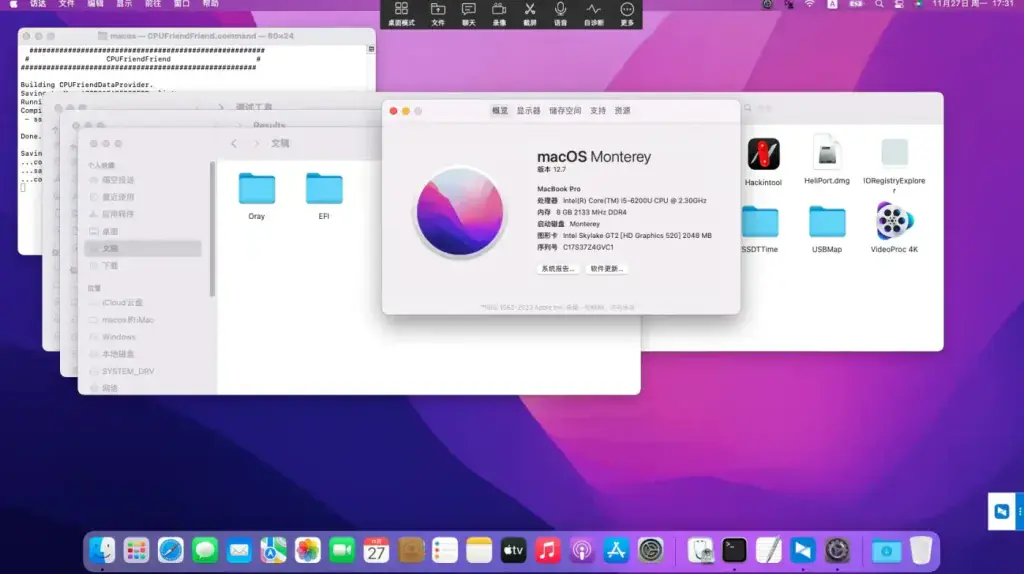The image size is (1024, 574).
Task: Select the EFI folder in 文稿 window
Action: [324, 189]
